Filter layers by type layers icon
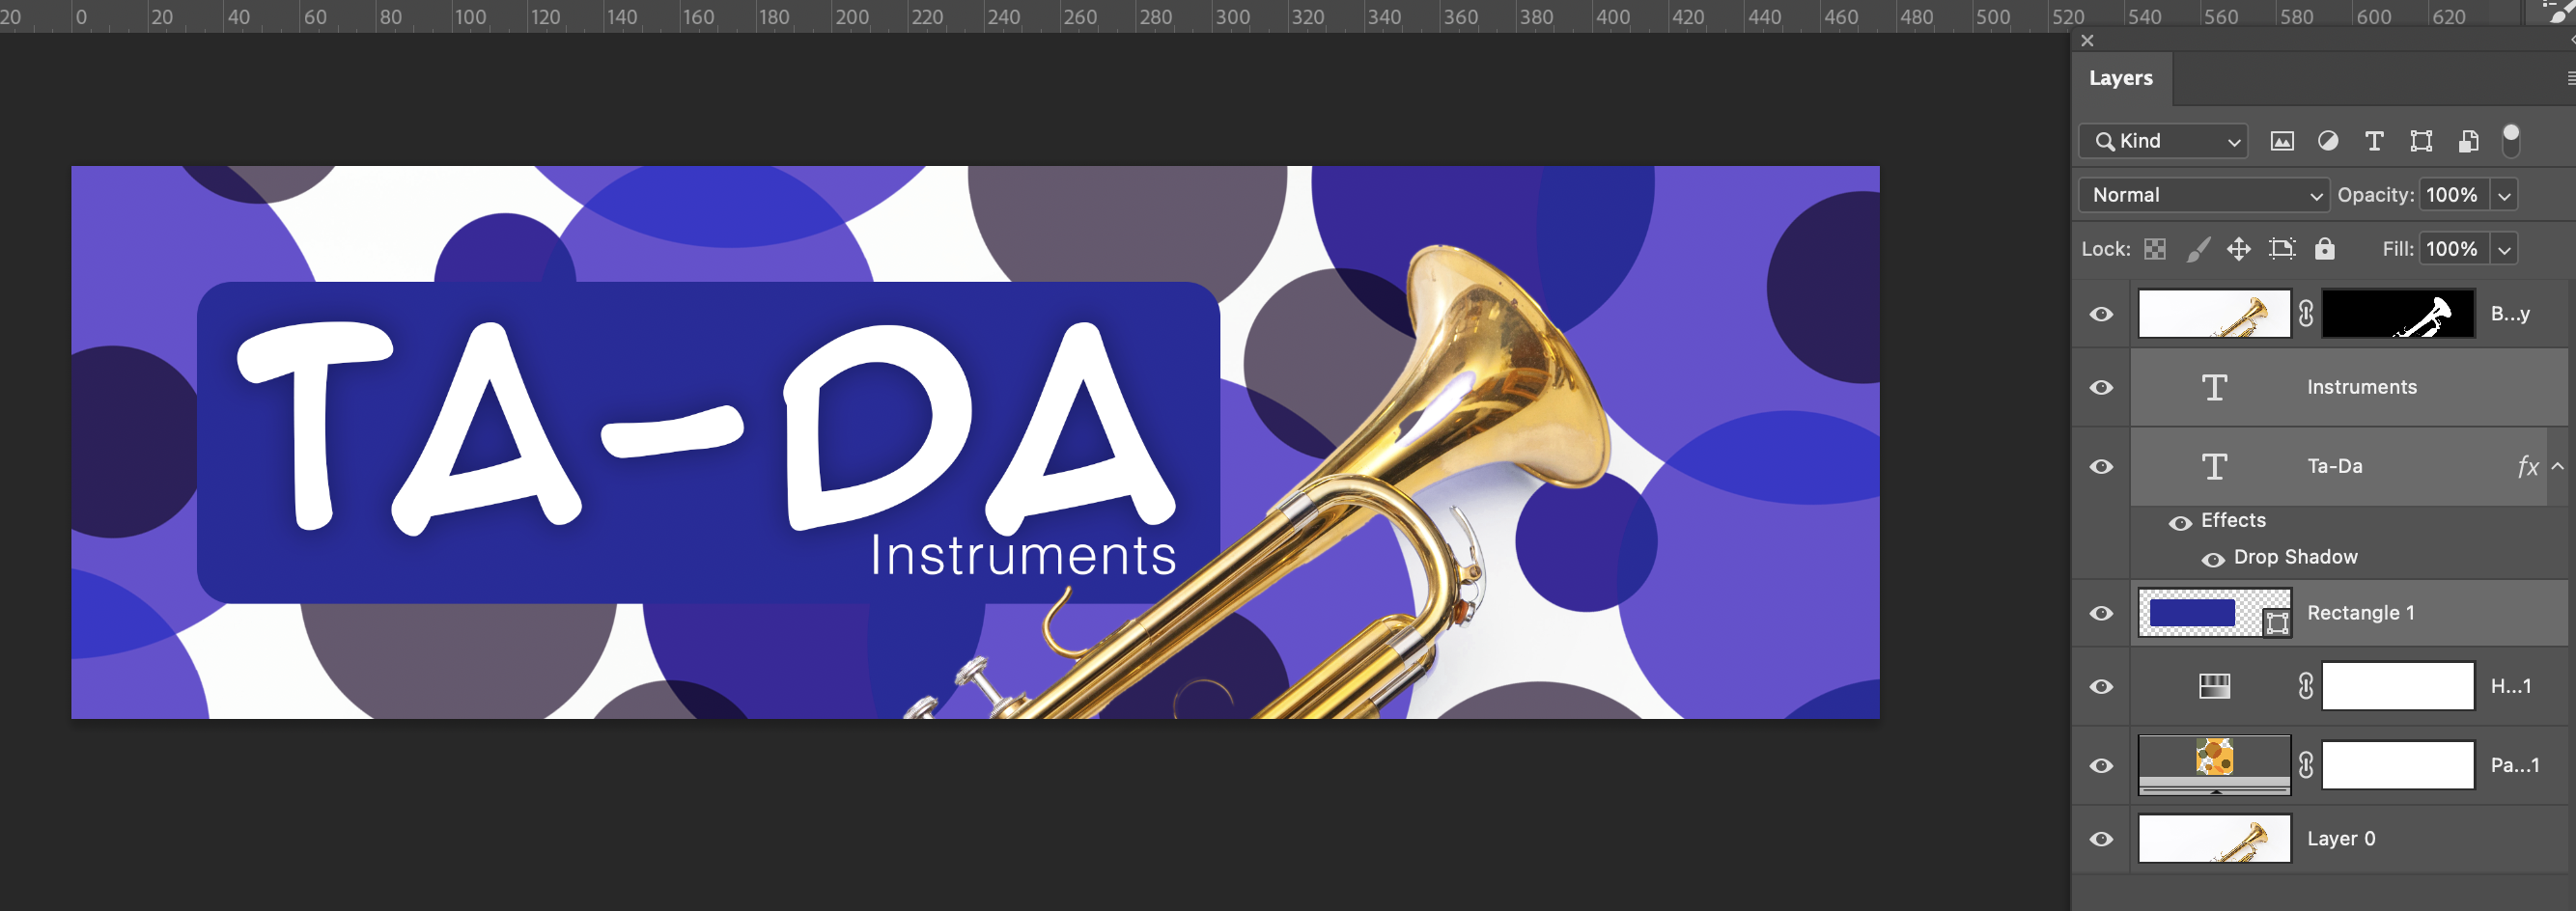The image size is (2576, 911). [2374, 141]
